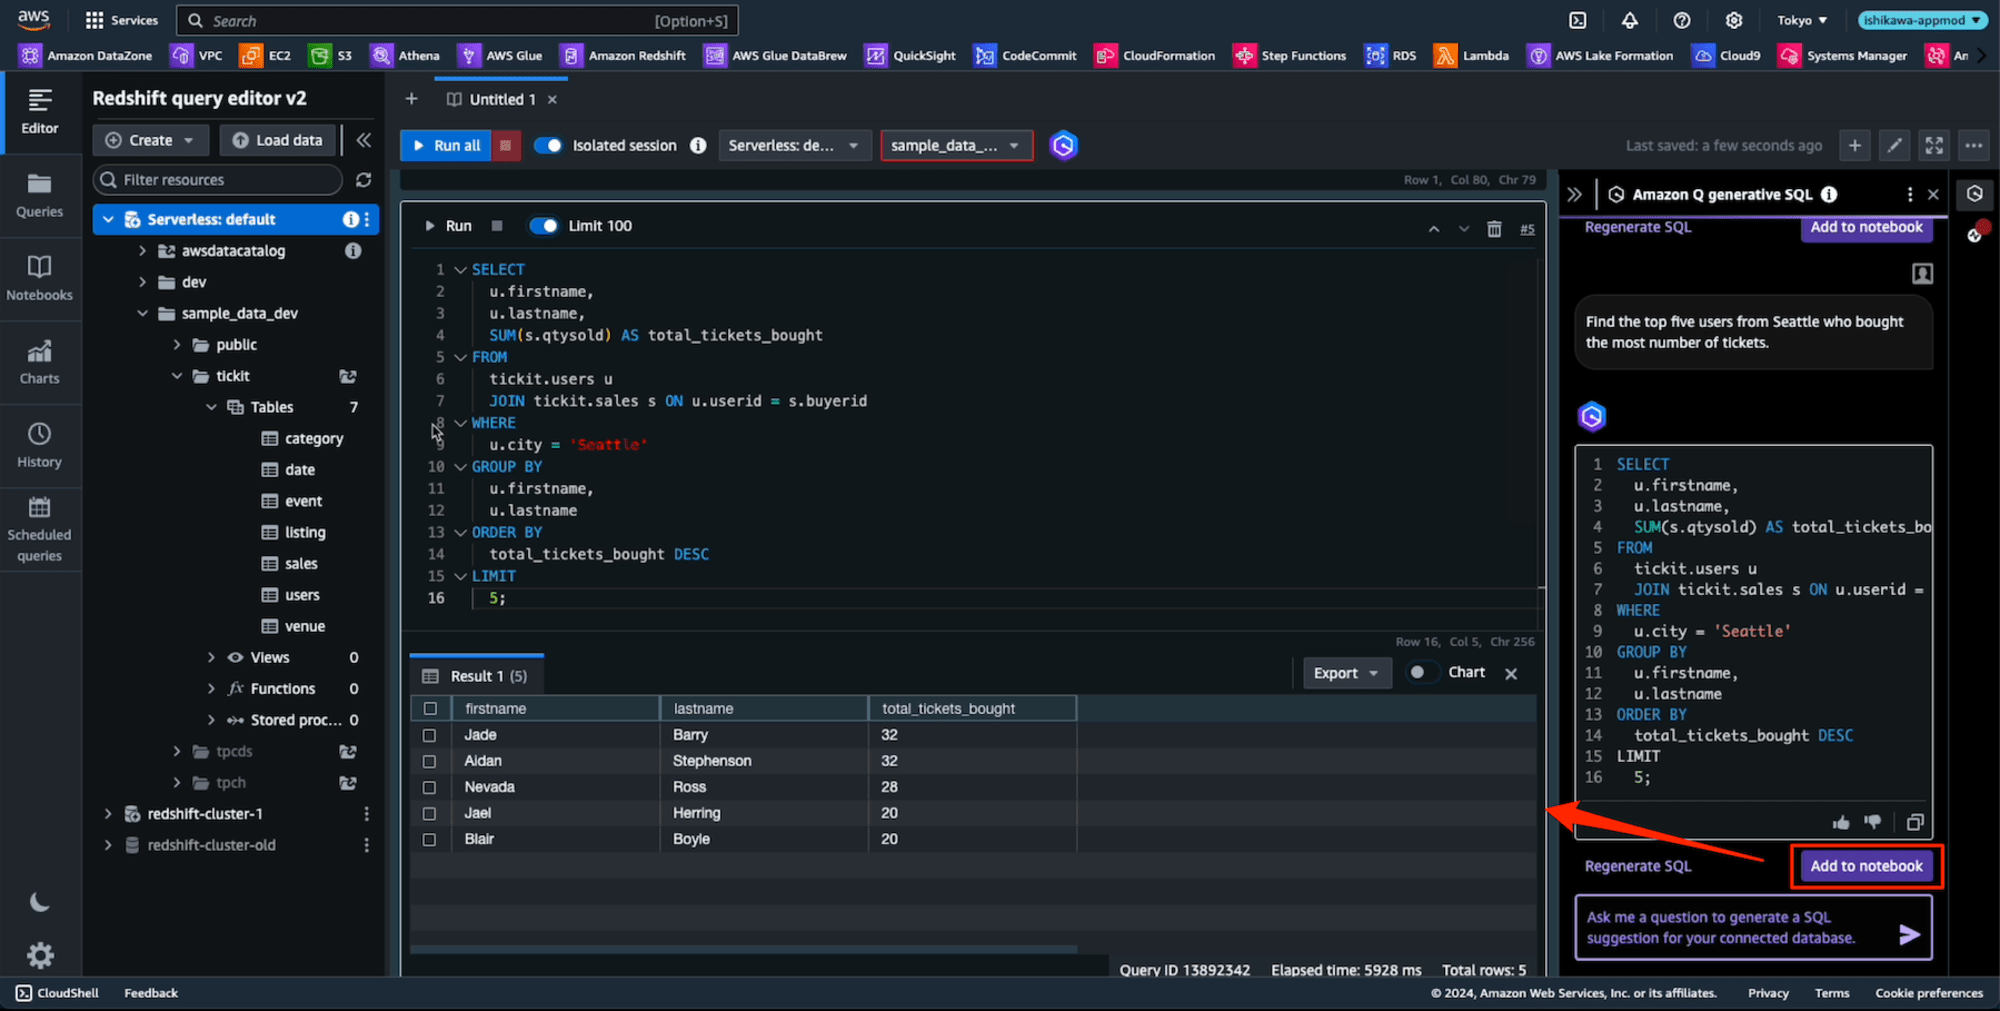2000x1011 pixels.
Task: Expand the dev database node
Action: click(142, 282)
